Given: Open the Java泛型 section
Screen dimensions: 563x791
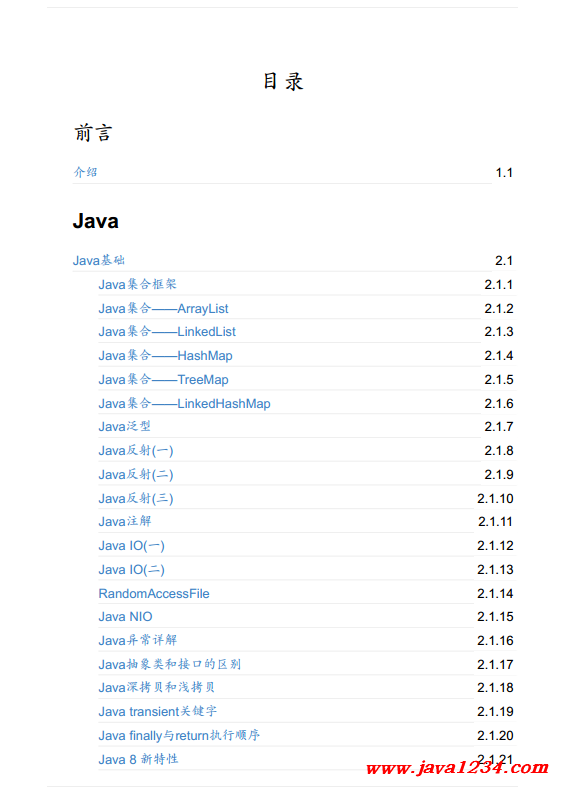Looking at the screenshot, I should 125,426.
